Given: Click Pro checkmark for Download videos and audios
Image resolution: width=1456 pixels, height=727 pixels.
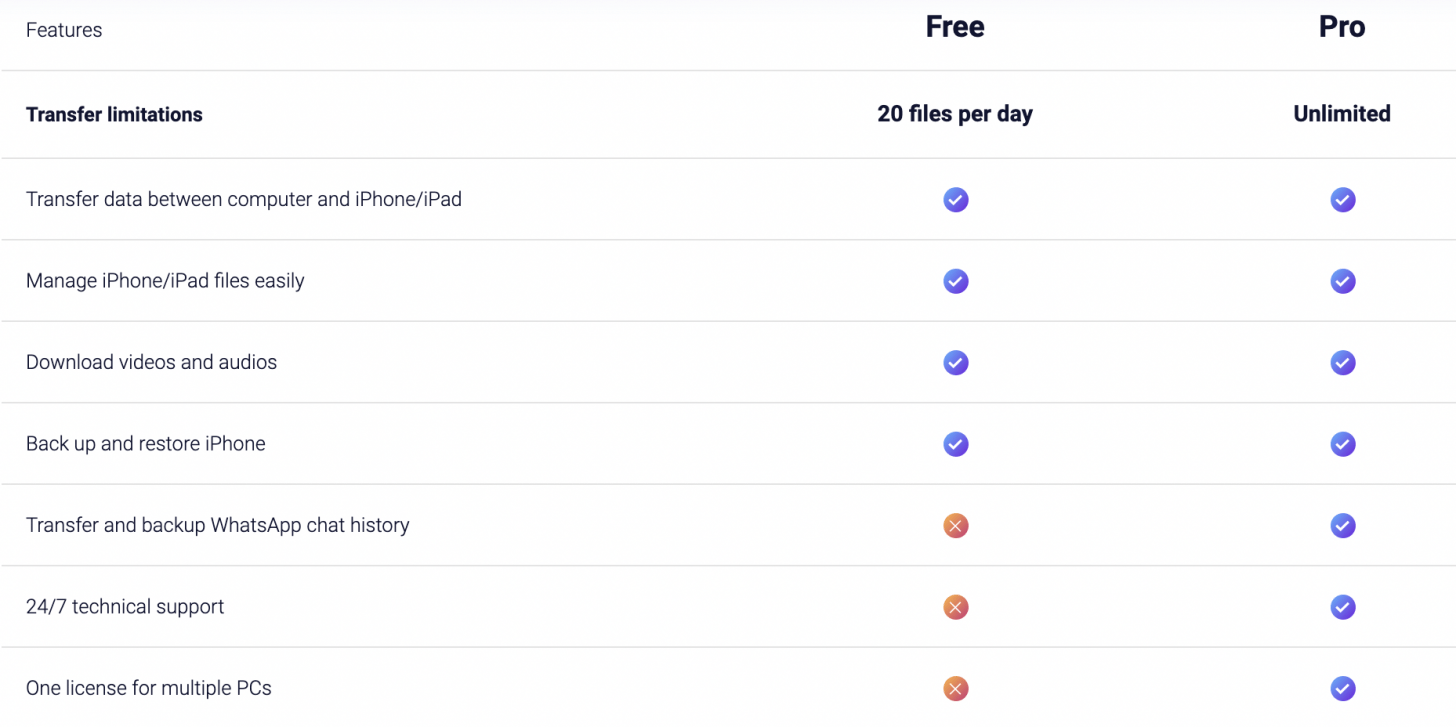Looking at the screenshot, I should pyautogui.click(x=1342, y=362).
